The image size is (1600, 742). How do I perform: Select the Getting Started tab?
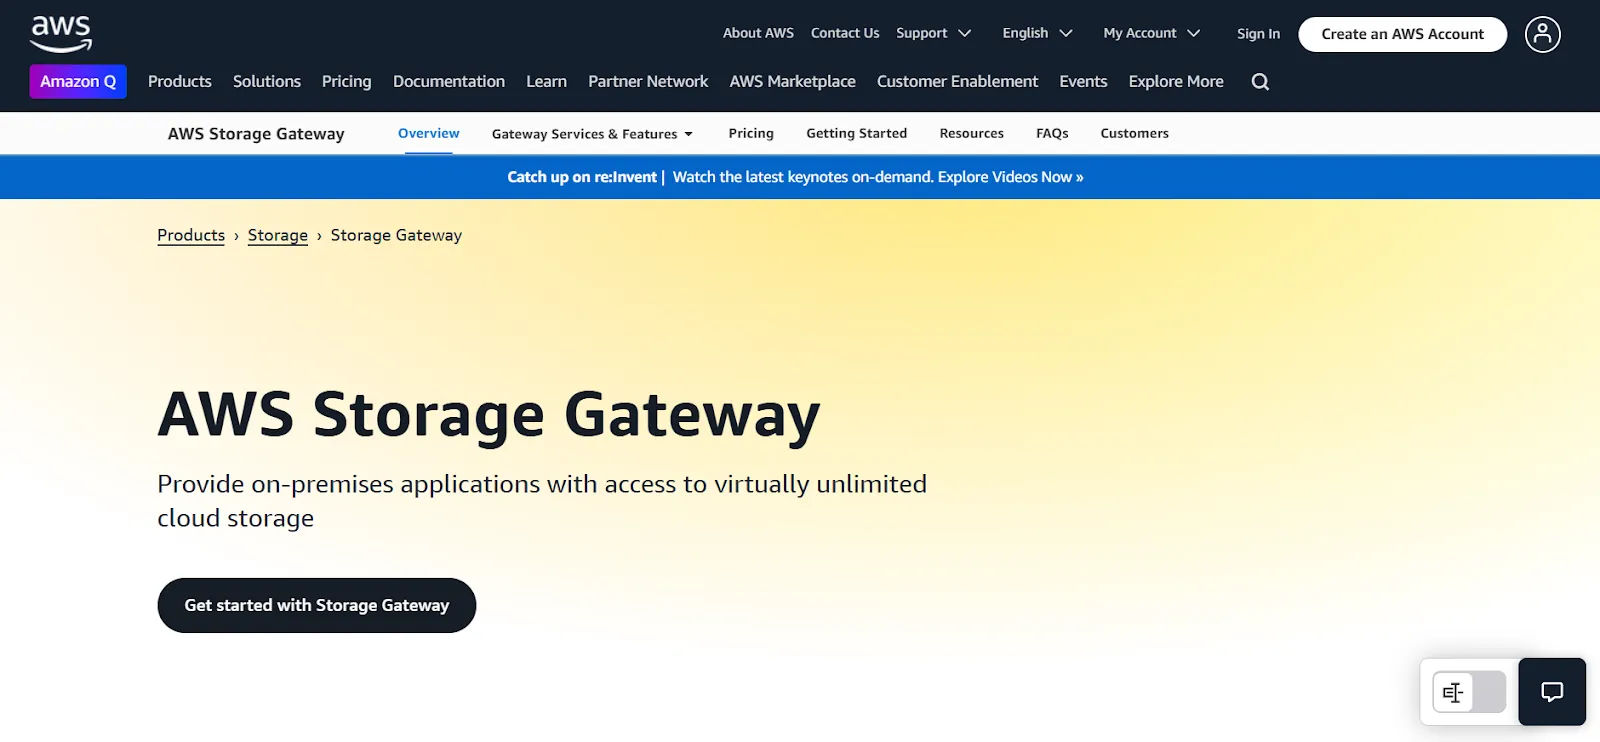tap(857, 133)
